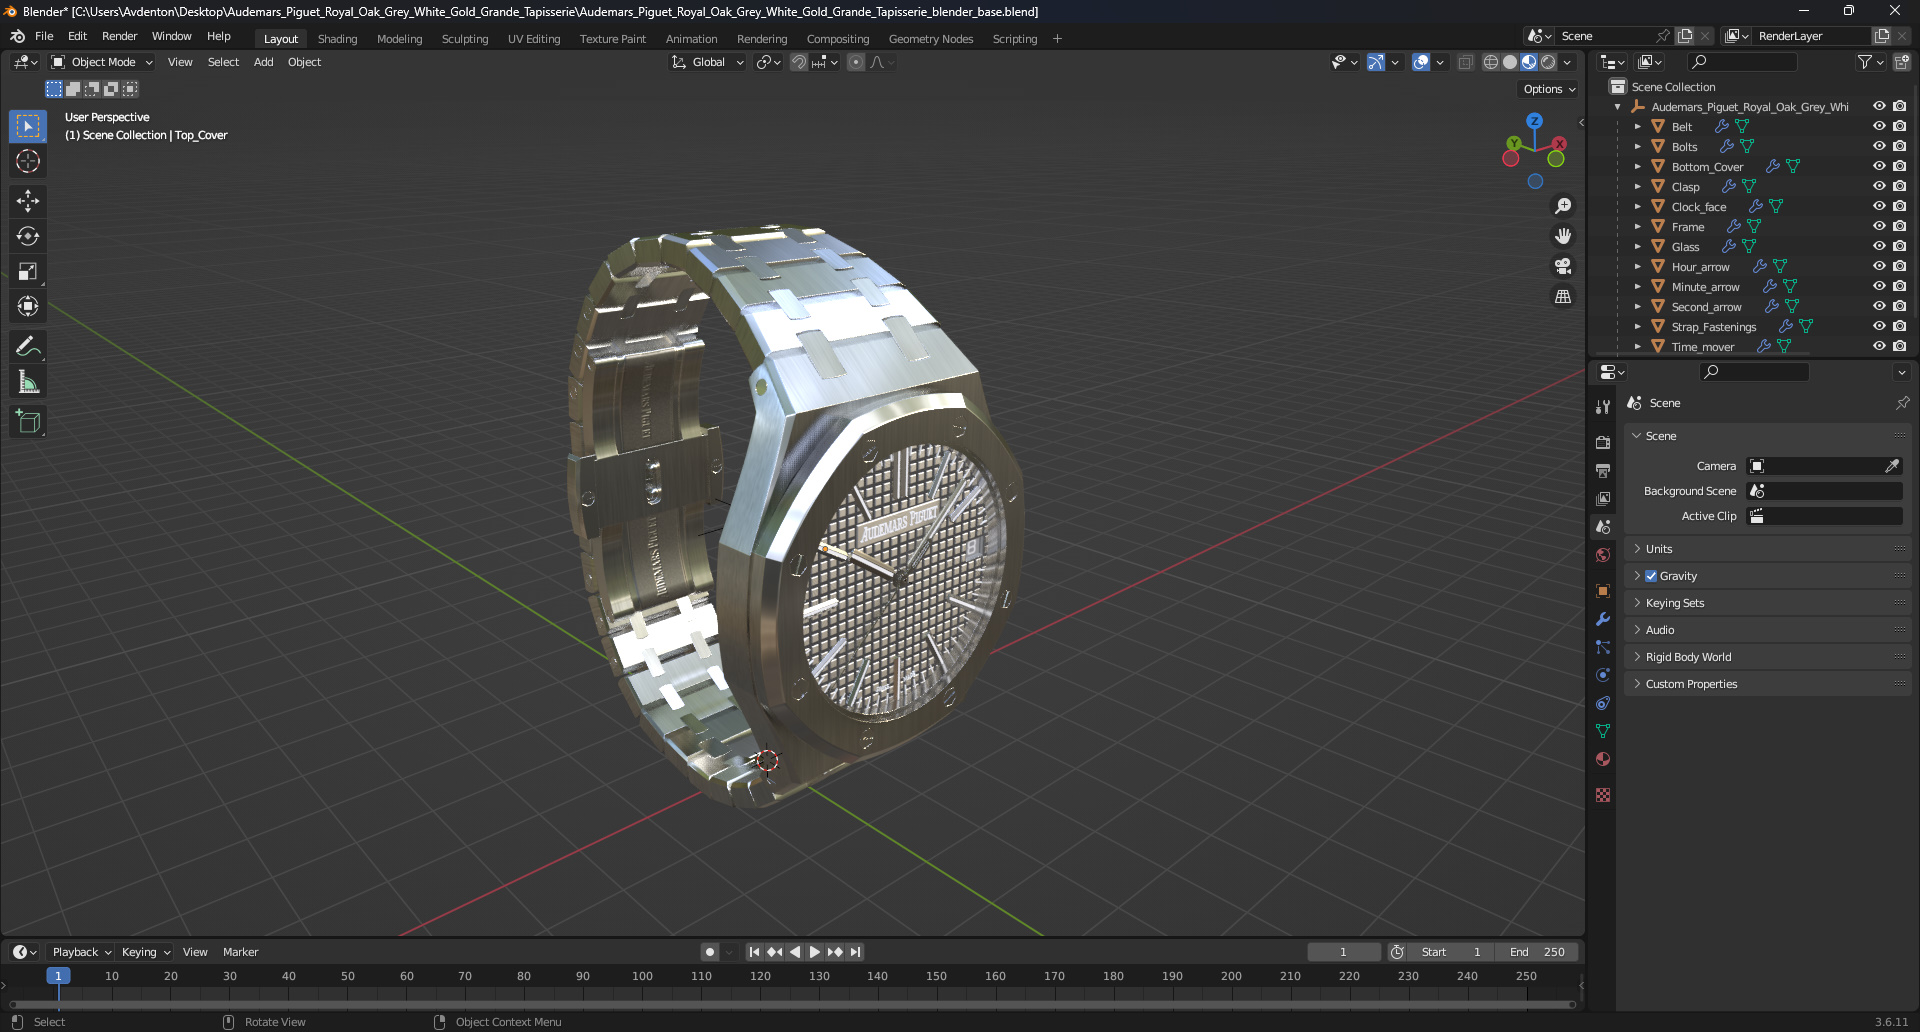Switch perspective/orthographic with the grid icon
The width and height of the screenshot is (1920, 1032).
1562,296
